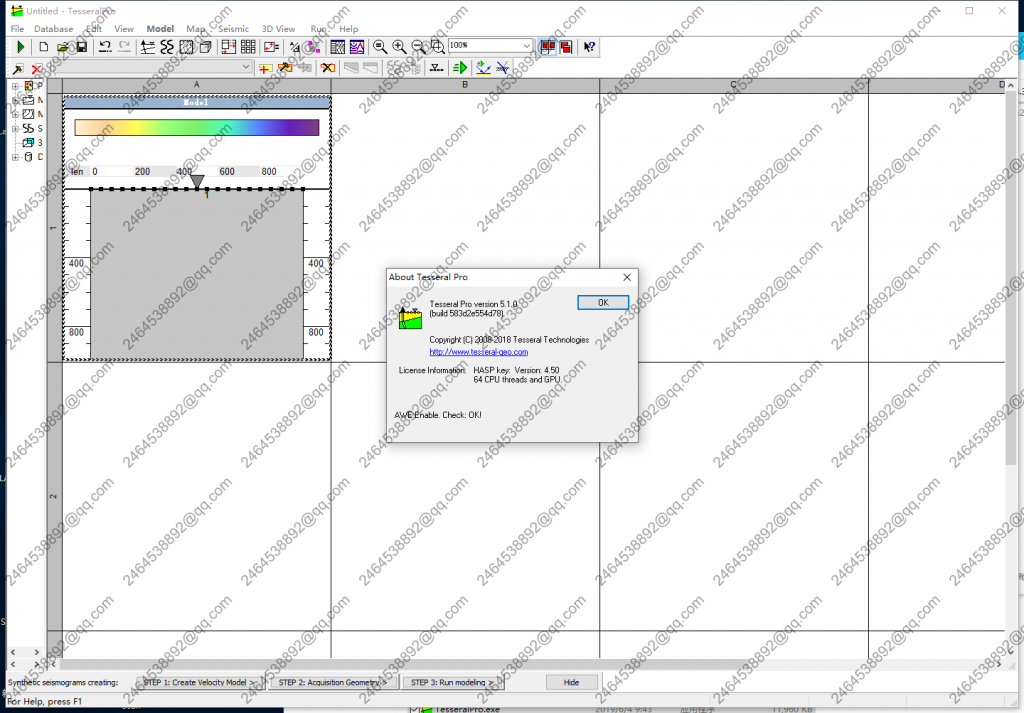Image resolution: width=1024 pixels, height=713 pixels.
Task: Click OK in About Tesseral Pro dialog
Action: coord(603,302)
